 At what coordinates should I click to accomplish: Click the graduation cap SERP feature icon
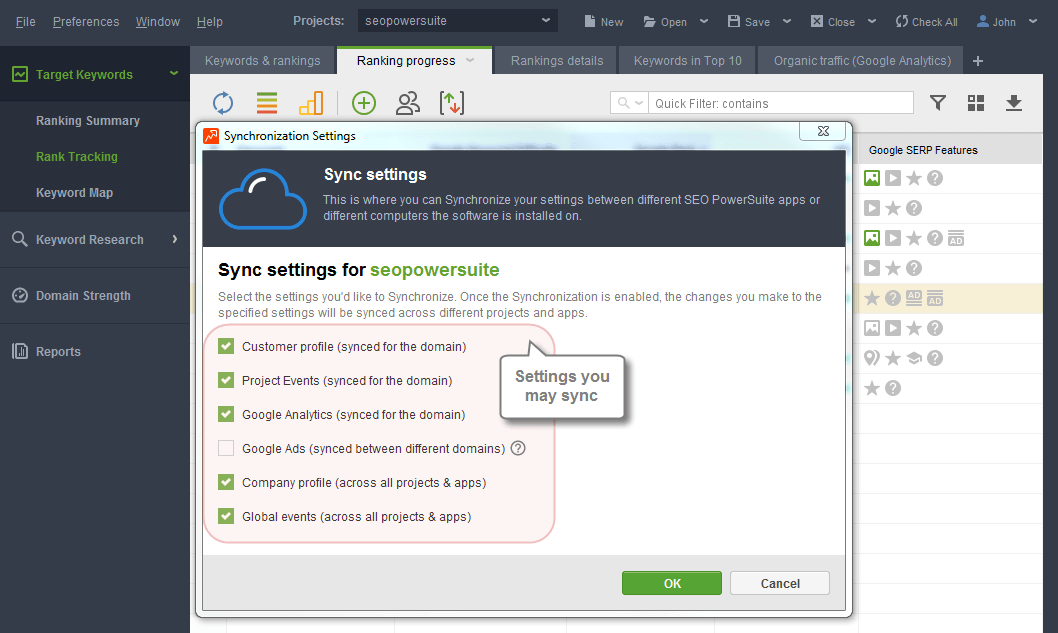[x=914, y=358]
